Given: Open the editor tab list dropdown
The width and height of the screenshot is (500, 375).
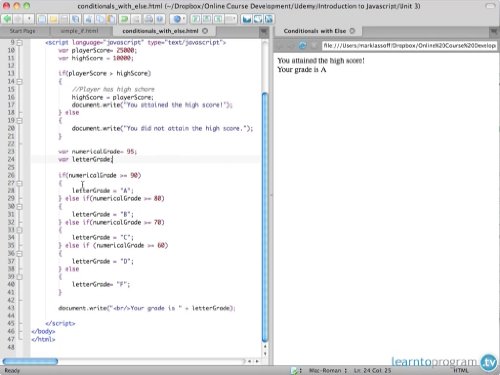Looking at the screenshot, I should (x=264, y=32).
